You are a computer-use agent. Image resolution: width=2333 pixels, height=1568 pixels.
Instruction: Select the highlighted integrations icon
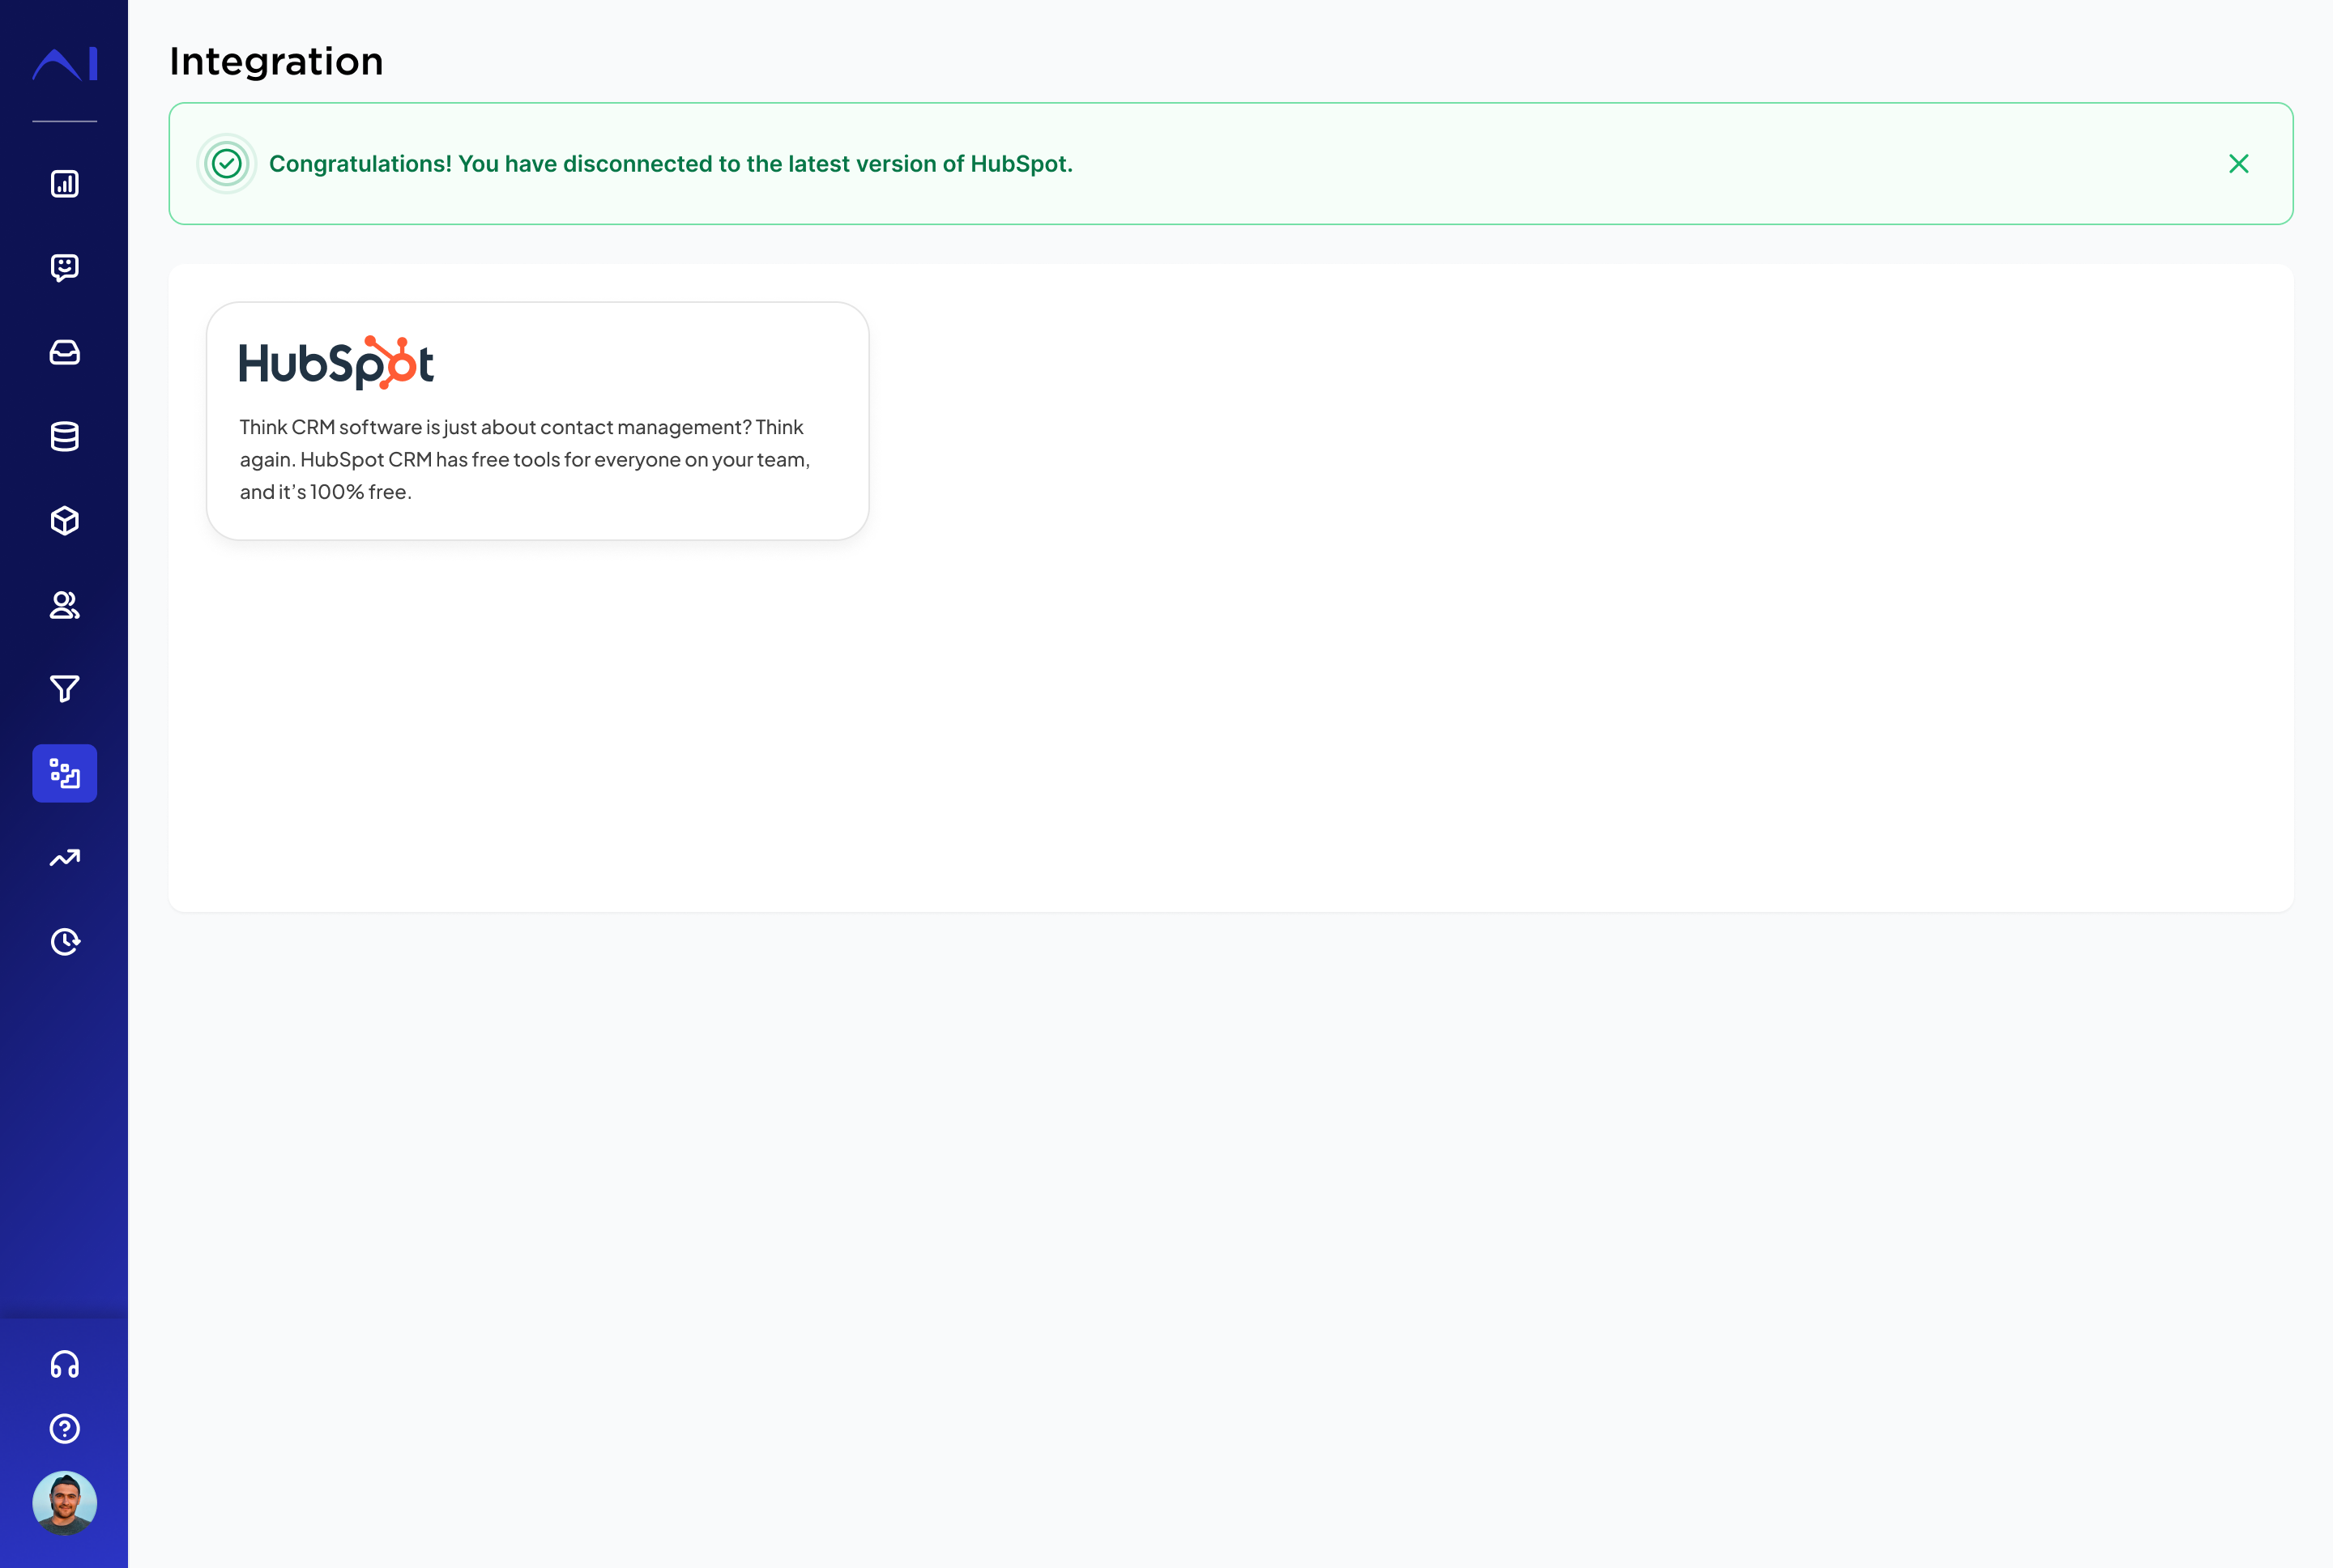click(65, 773)
